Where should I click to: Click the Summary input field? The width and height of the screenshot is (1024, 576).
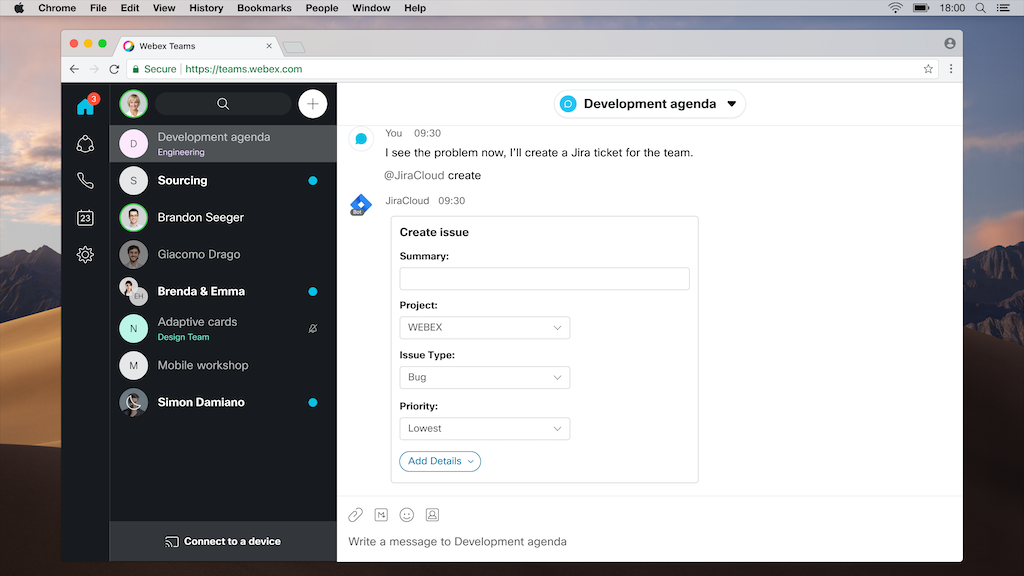[545, 279]
